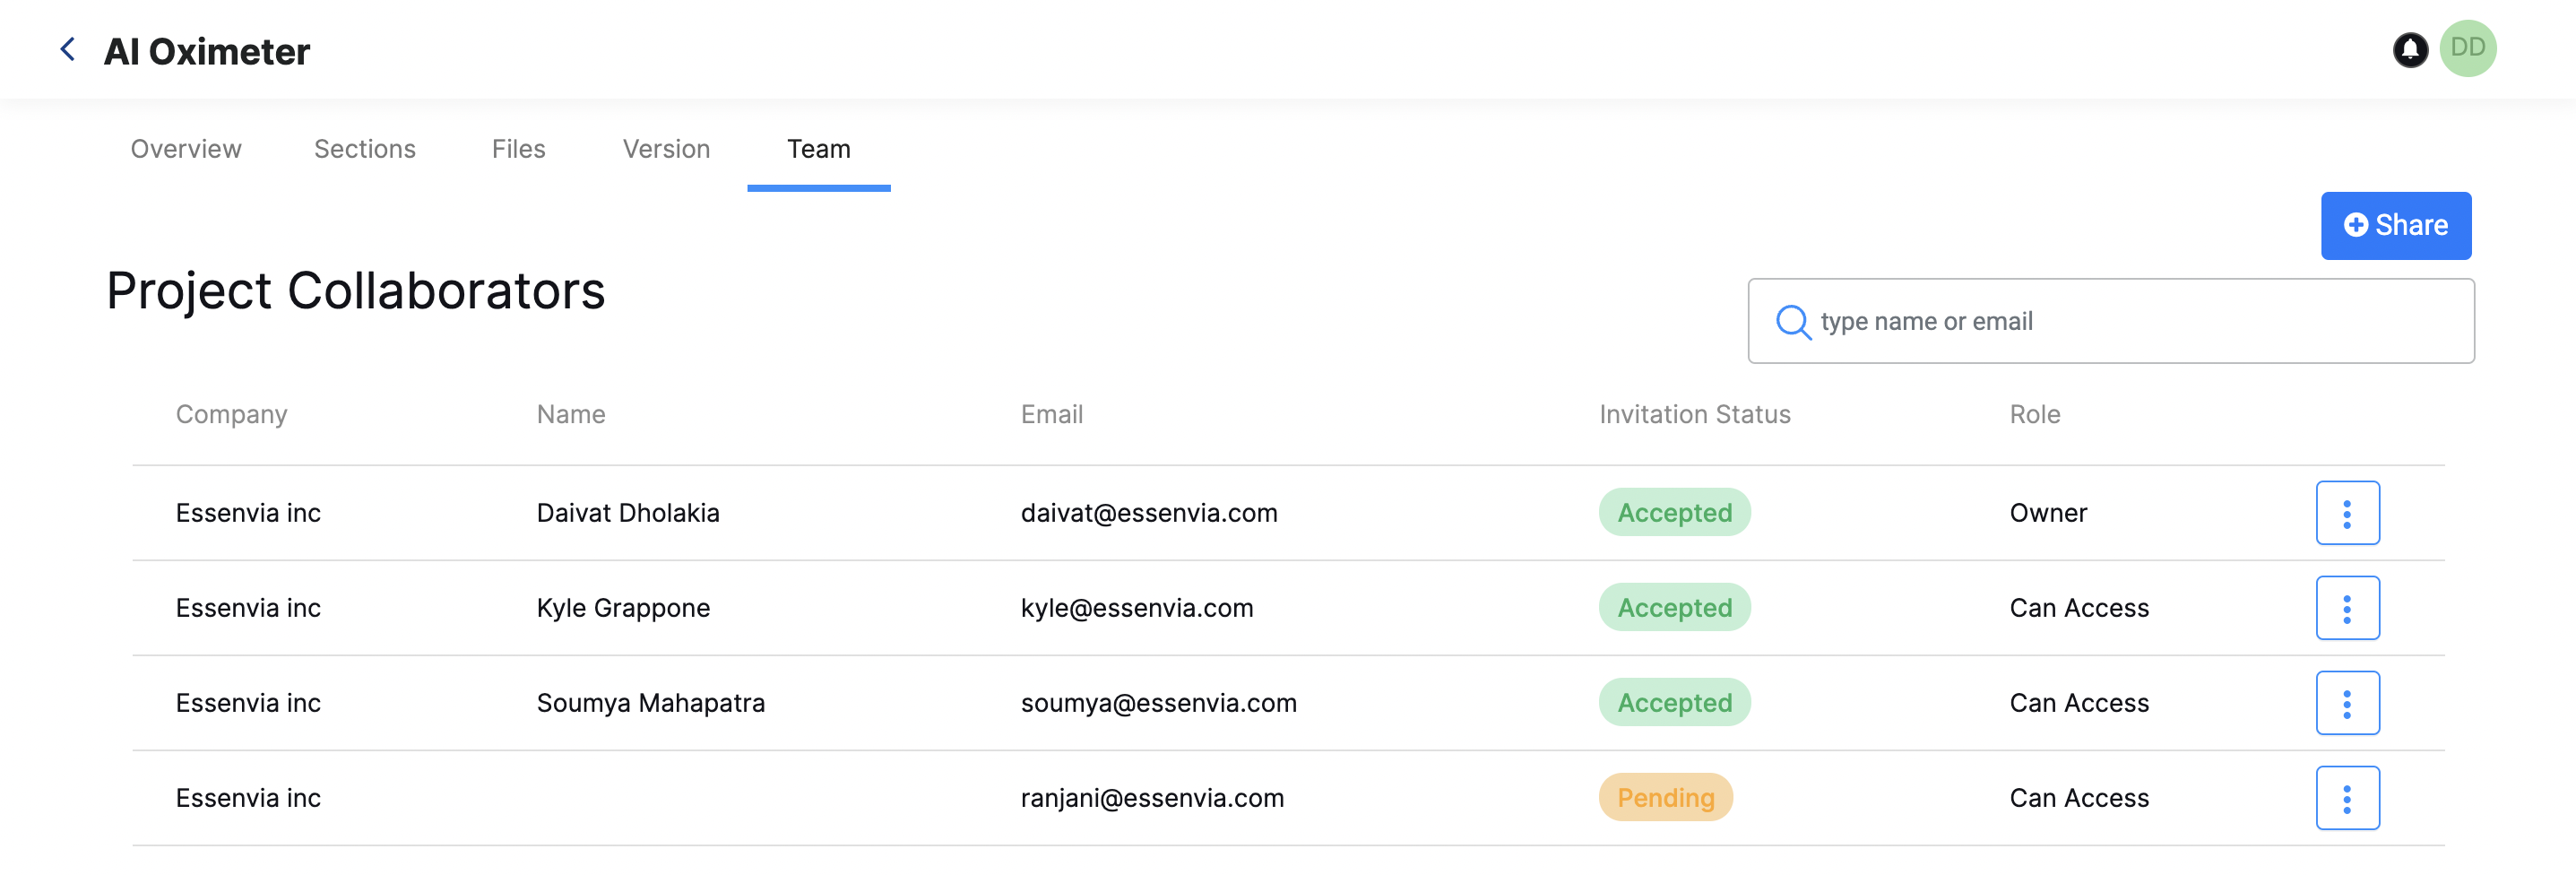Open the three-dot menu for Daivat Dholakia

(x=2347, y=513)
